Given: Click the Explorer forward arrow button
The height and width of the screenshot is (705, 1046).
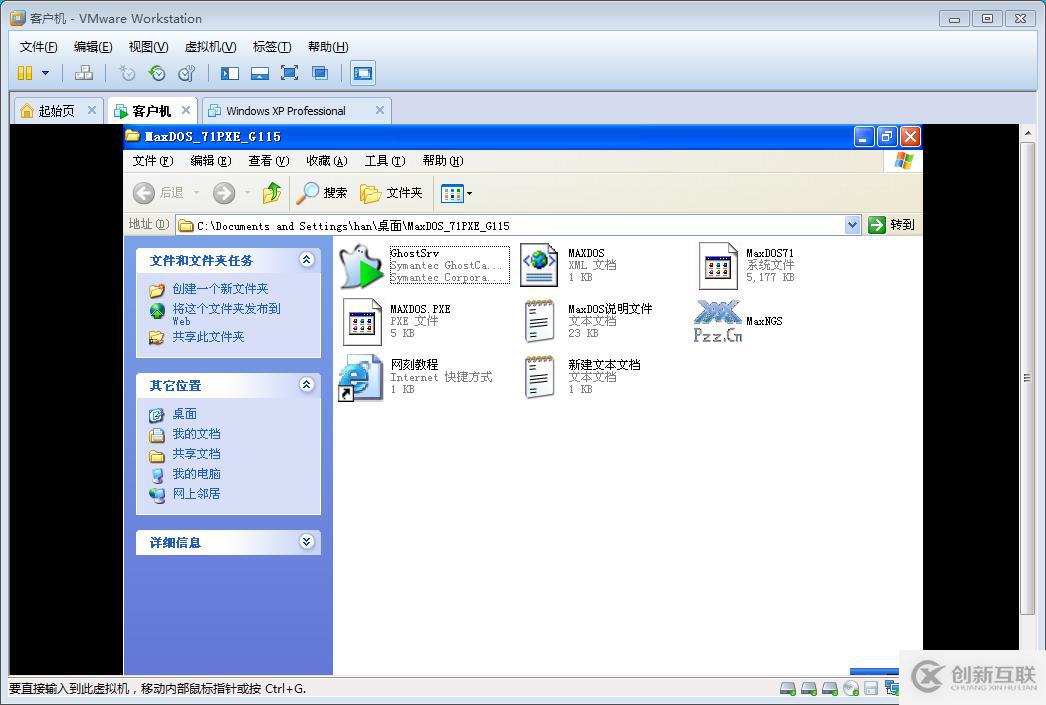Looking at the screenshot, I should (224, 193).
